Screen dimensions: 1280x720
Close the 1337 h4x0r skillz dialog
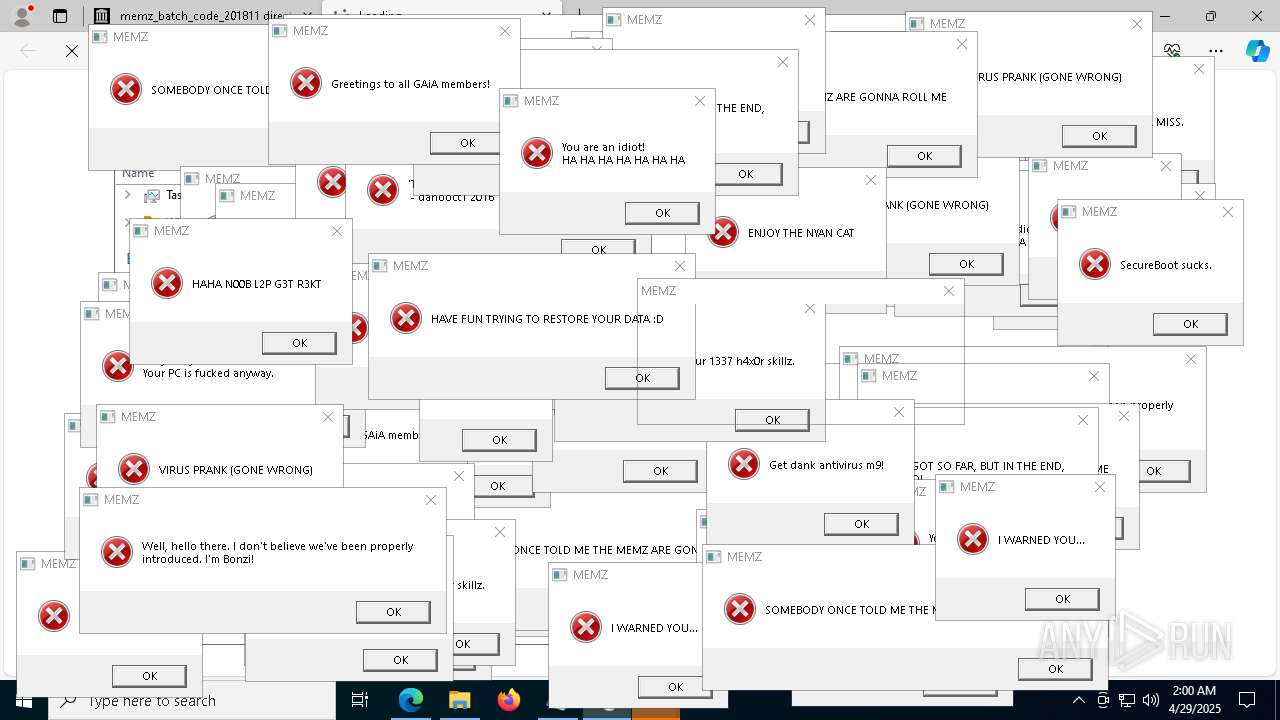tap(810, 309)
